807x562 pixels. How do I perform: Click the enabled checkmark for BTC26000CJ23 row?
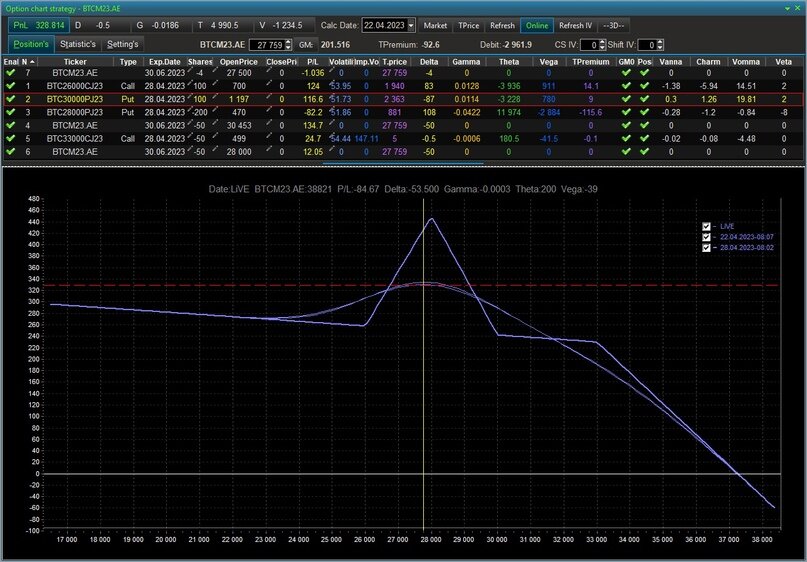10,87
